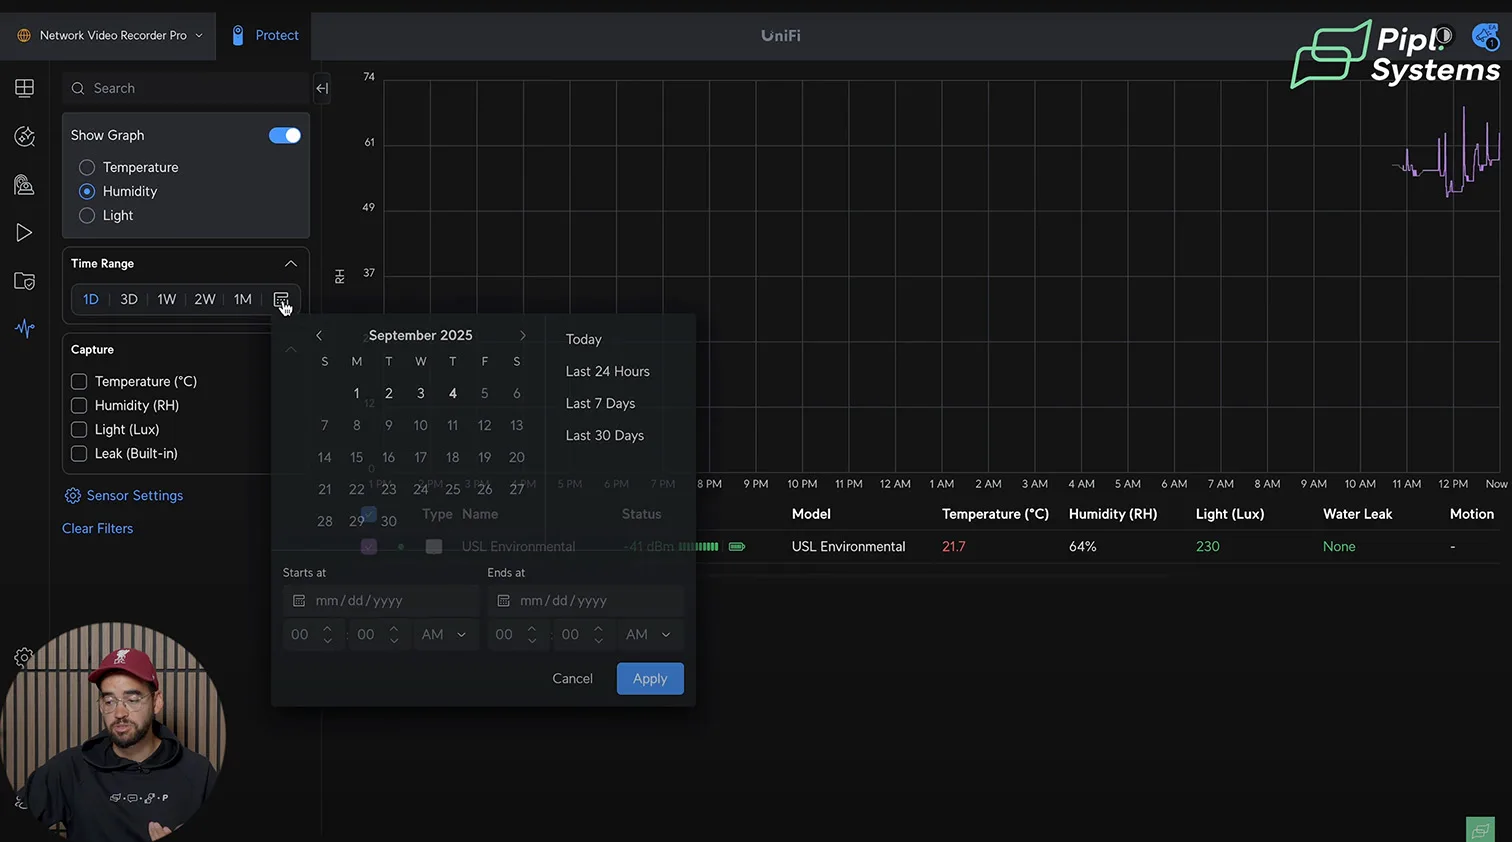Check the Humidity (RH) capture checkbox

click(79, 405)
